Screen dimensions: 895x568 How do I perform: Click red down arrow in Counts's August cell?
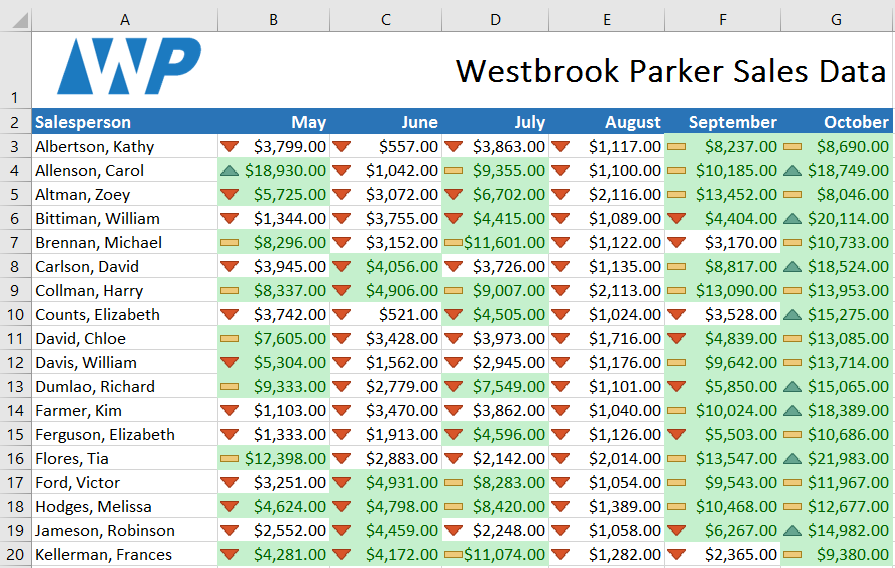pos(560,315)
